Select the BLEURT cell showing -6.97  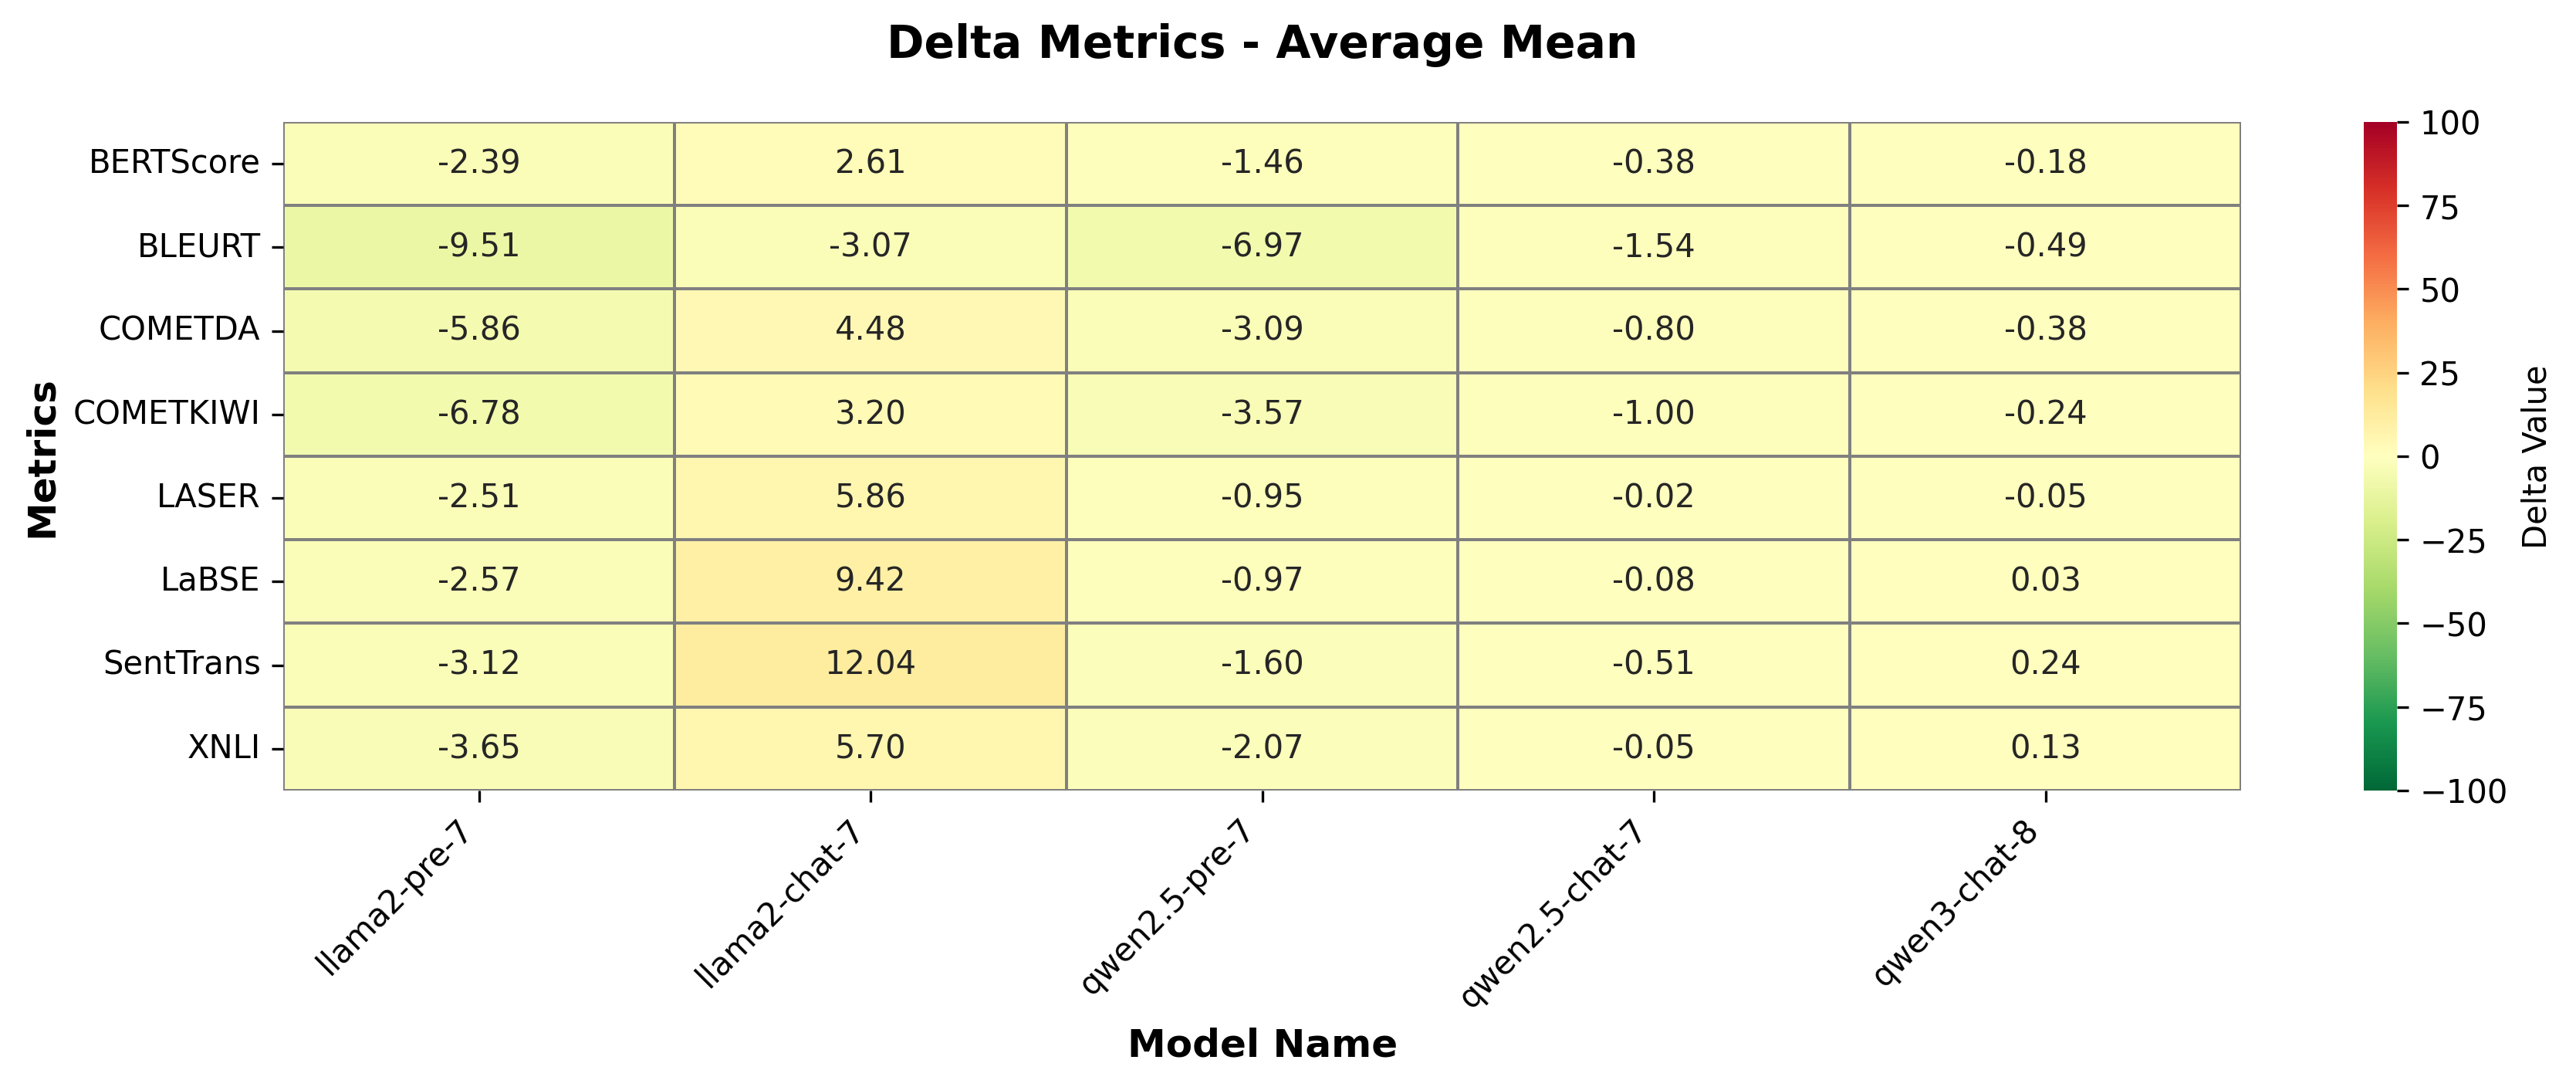coord(1262,246)
